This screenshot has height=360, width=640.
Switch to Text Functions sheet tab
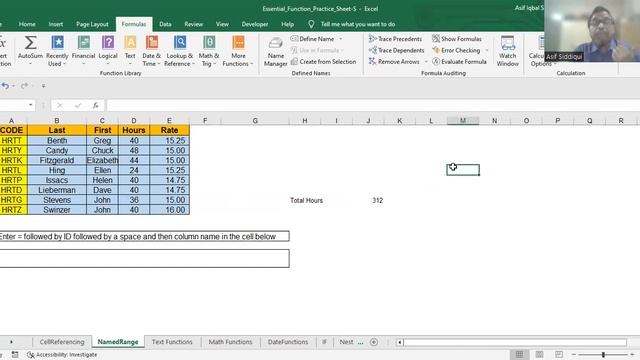point(172,342)
